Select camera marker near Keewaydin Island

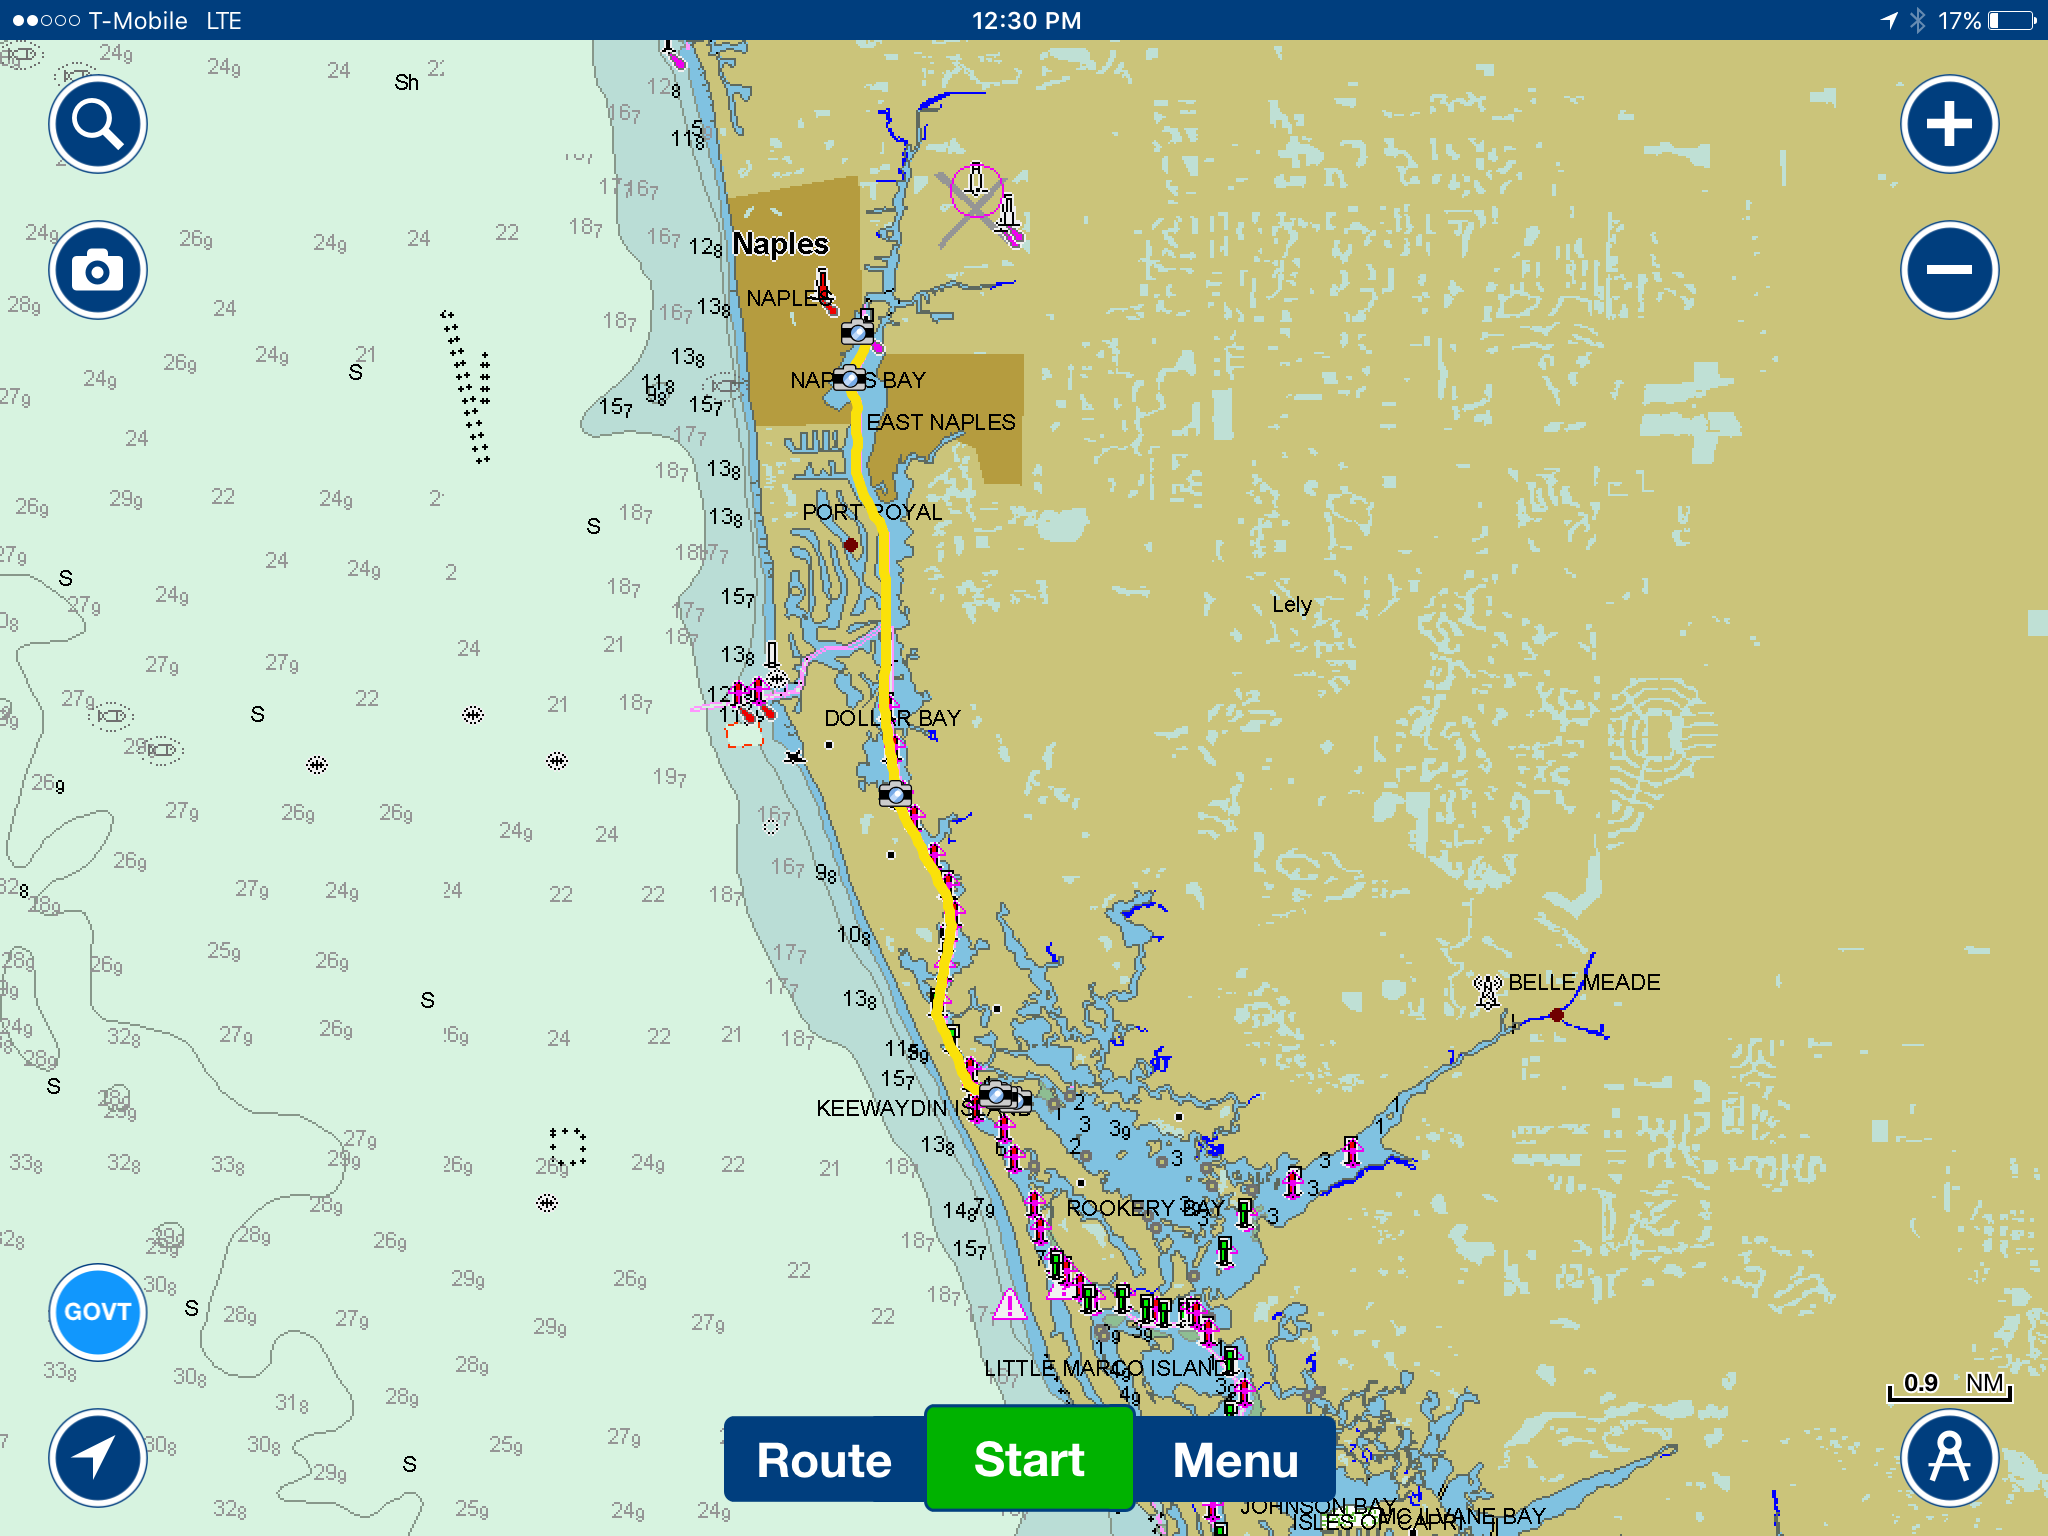click(x=998, y=1096)
